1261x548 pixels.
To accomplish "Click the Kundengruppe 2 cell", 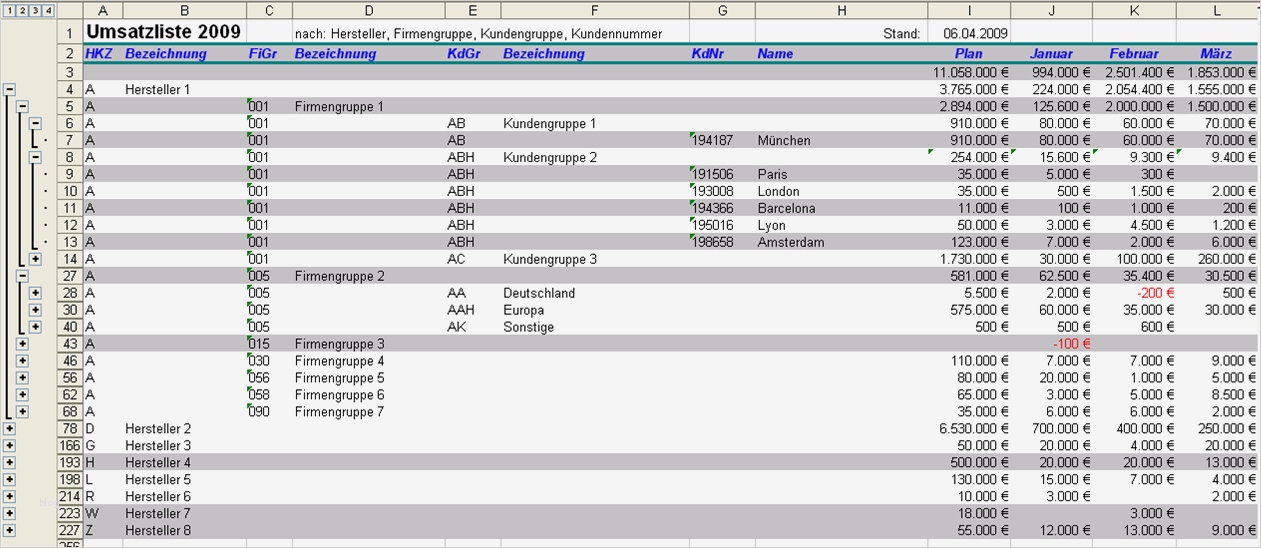I will click(595, 157).
